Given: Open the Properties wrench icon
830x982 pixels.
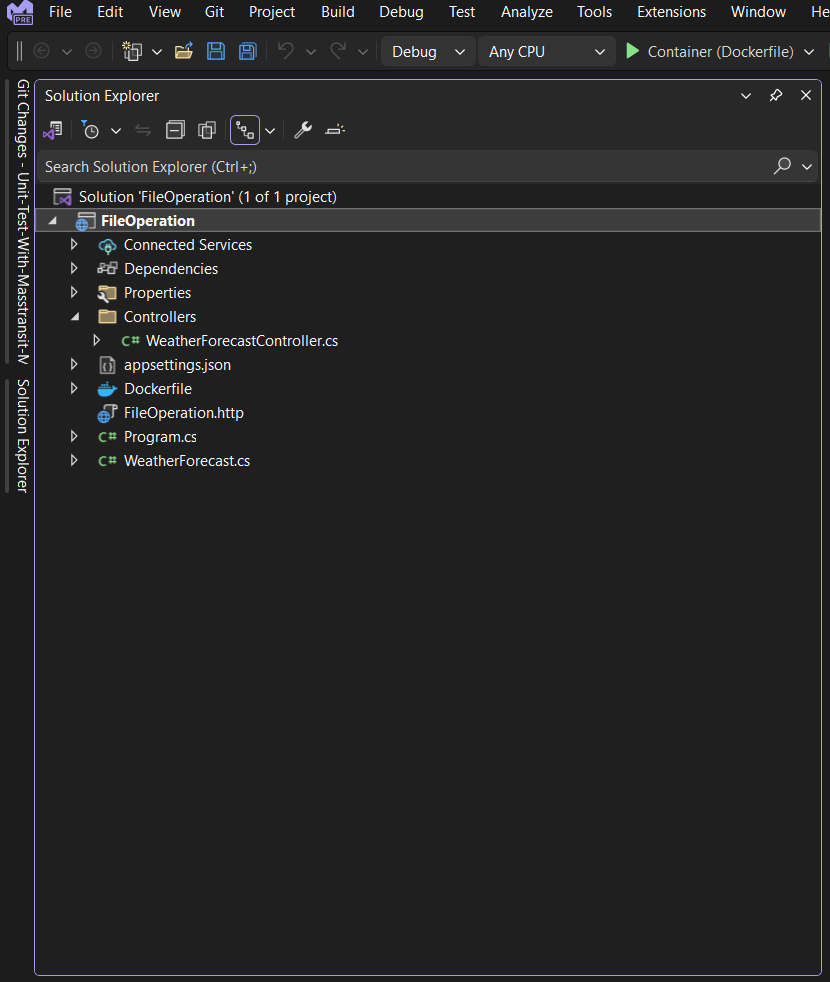Looking at the screenshot, I should [303, 130].
